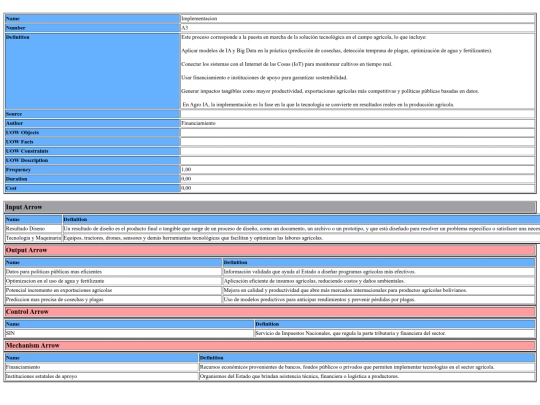Click the 'Source' label cell
540x405 pixels.
point(92,114)
